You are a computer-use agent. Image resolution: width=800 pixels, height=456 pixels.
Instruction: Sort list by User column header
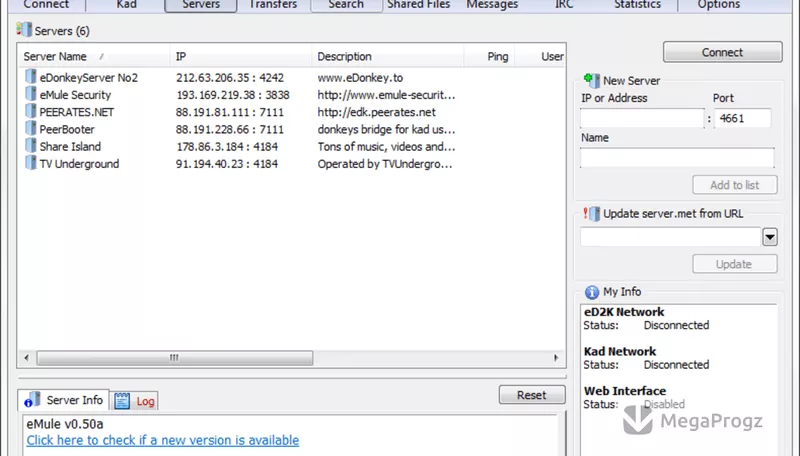(540, 57)
